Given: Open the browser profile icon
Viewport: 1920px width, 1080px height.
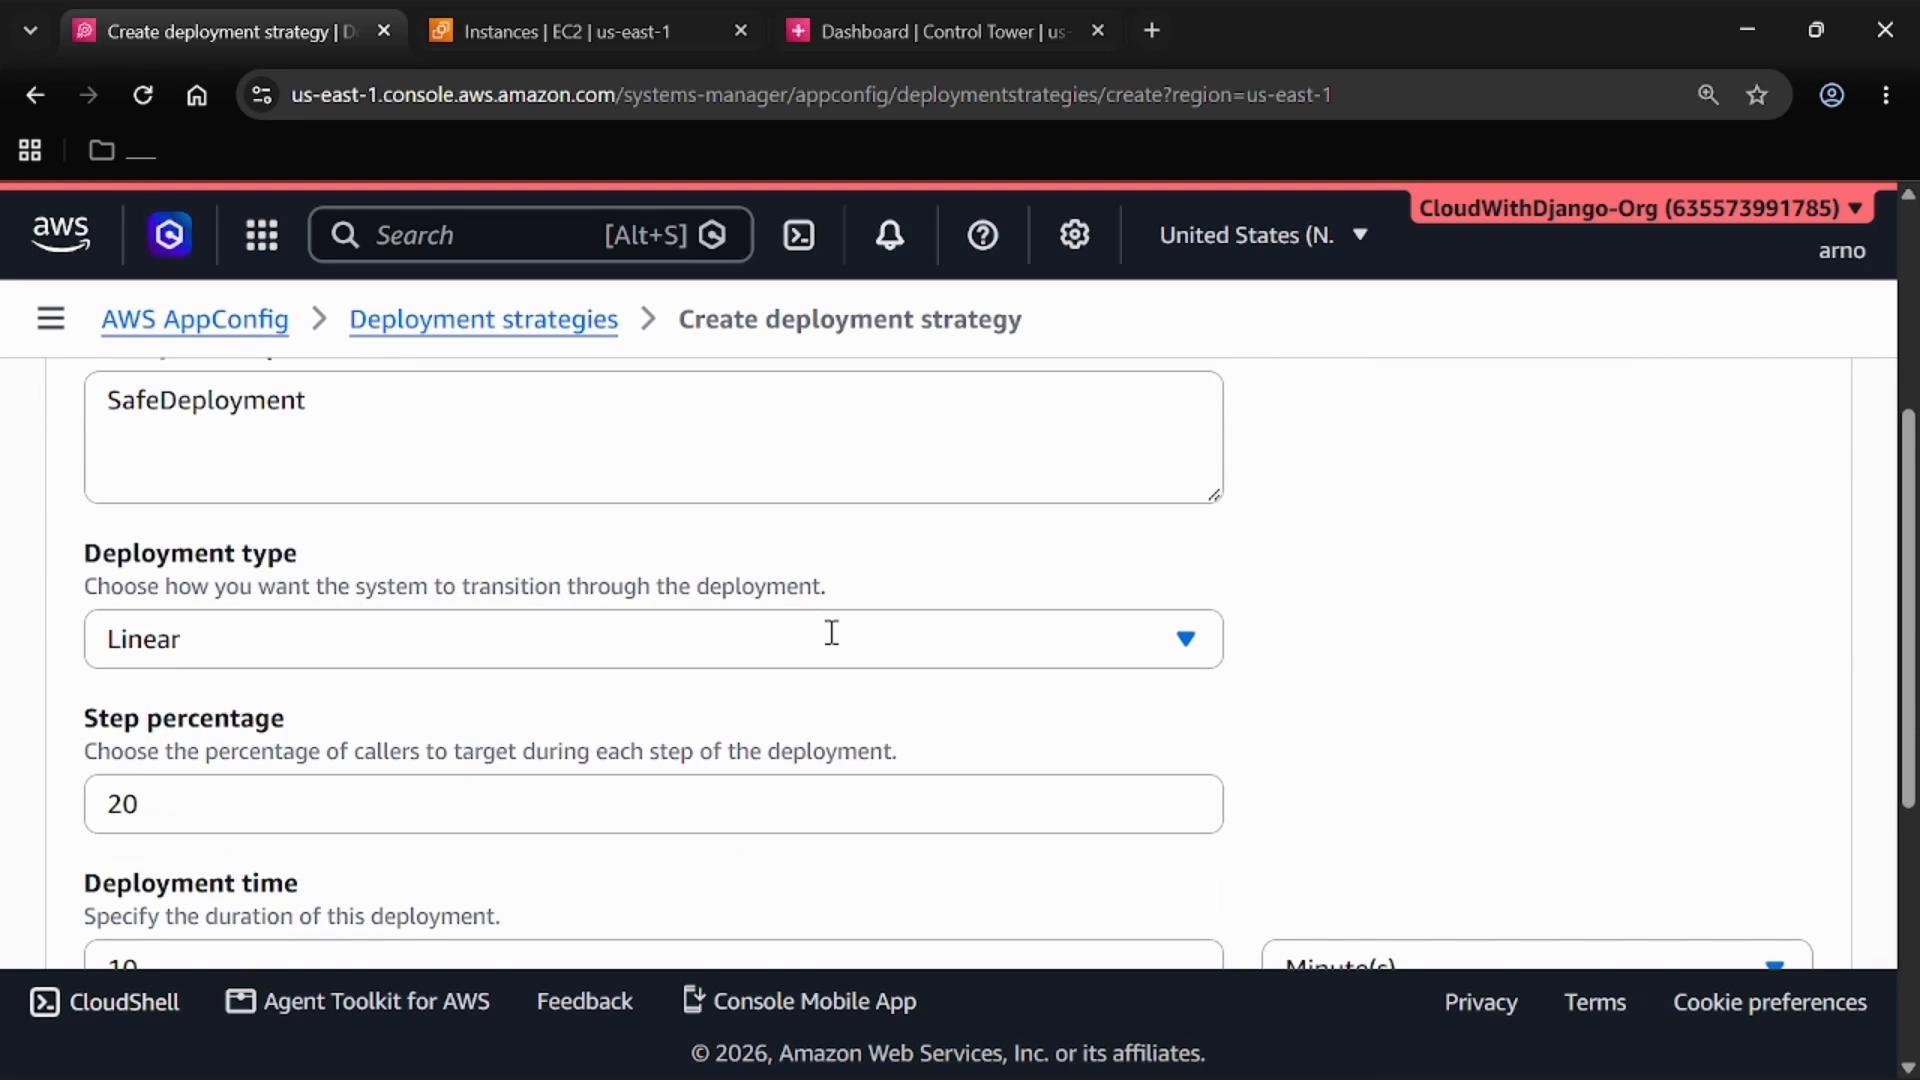Looking at the screenshot, I should tap(1832, 95).
